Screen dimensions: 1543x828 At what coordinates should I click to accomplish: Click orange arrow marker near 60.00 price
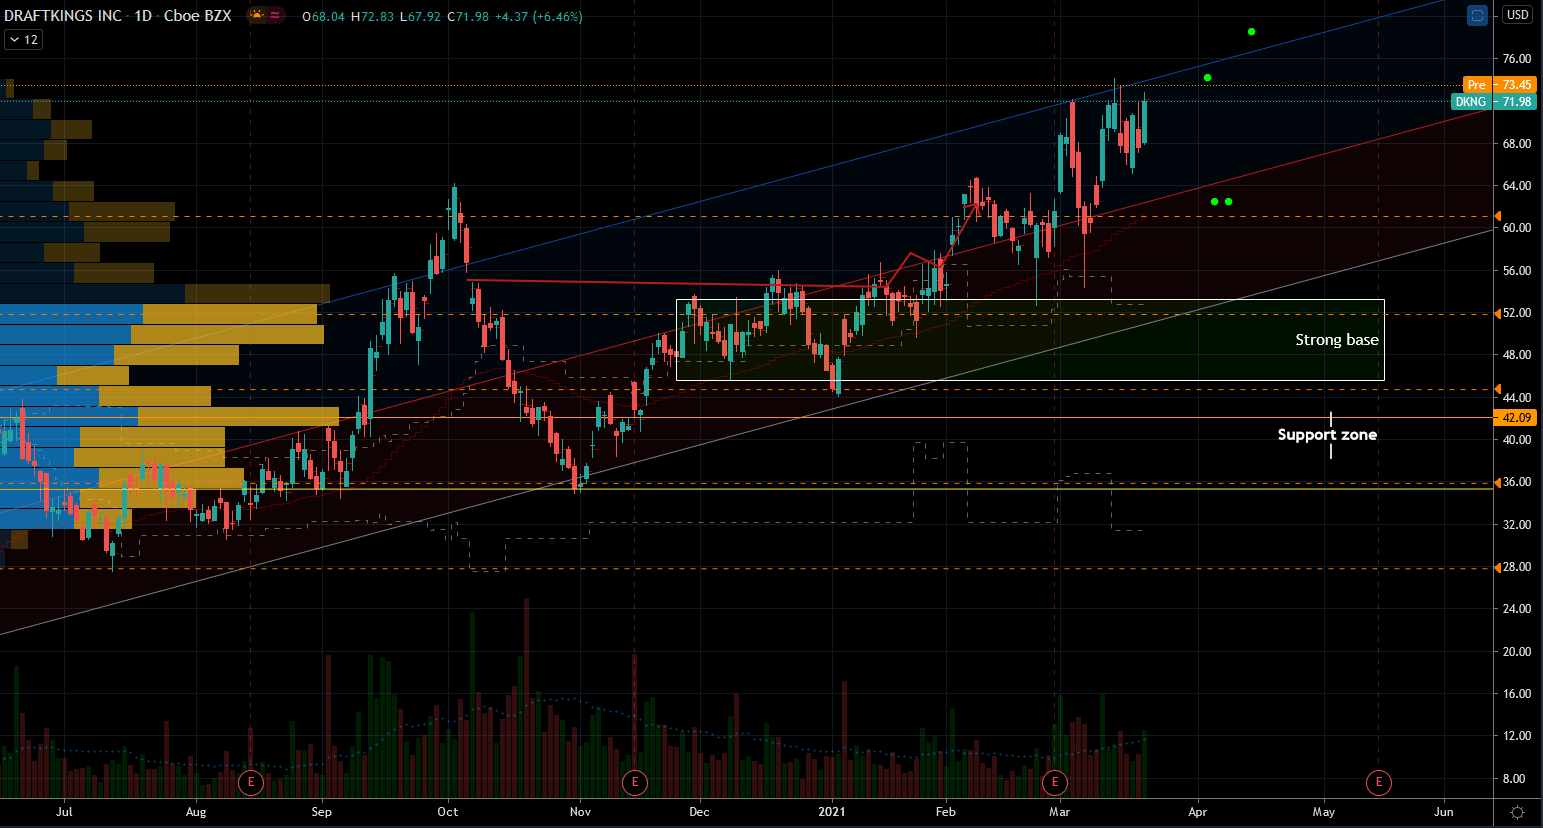[1497, 216]
